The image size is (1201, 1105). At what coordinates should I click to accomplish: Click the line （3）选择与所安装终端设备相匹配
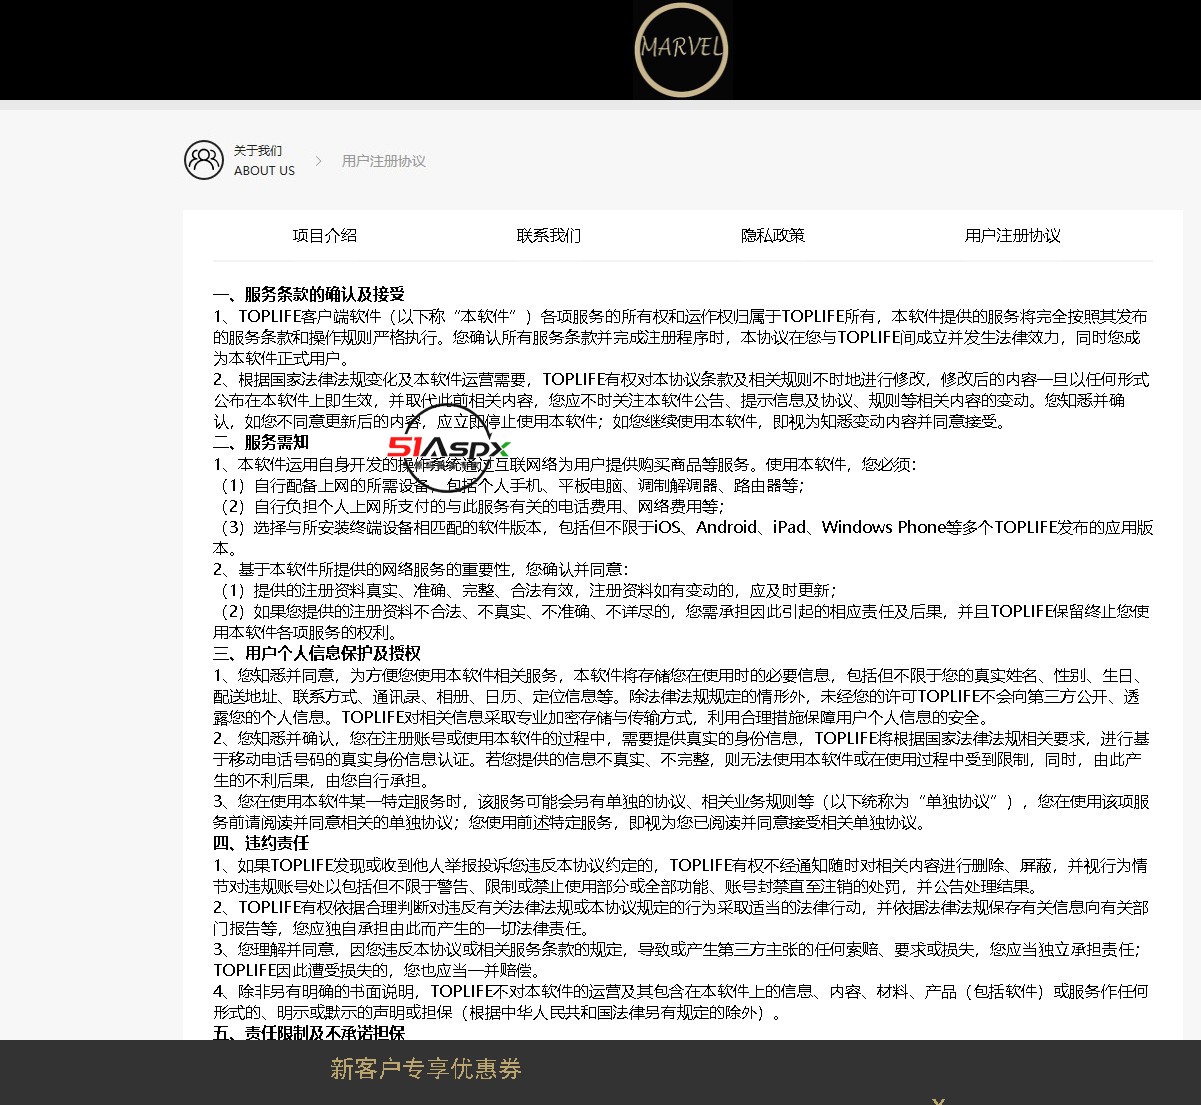click(683, 537)
